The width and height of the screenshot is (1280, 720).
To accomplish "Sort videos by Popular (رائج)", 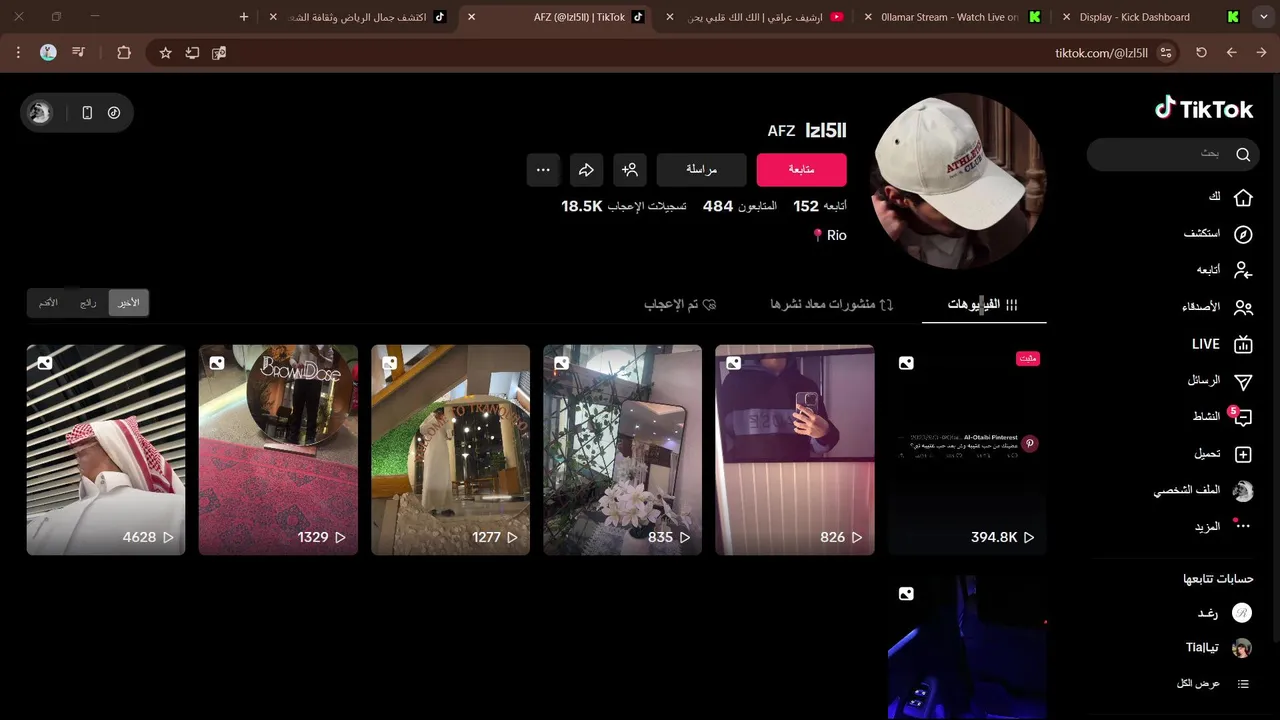I will coord(89,303).
